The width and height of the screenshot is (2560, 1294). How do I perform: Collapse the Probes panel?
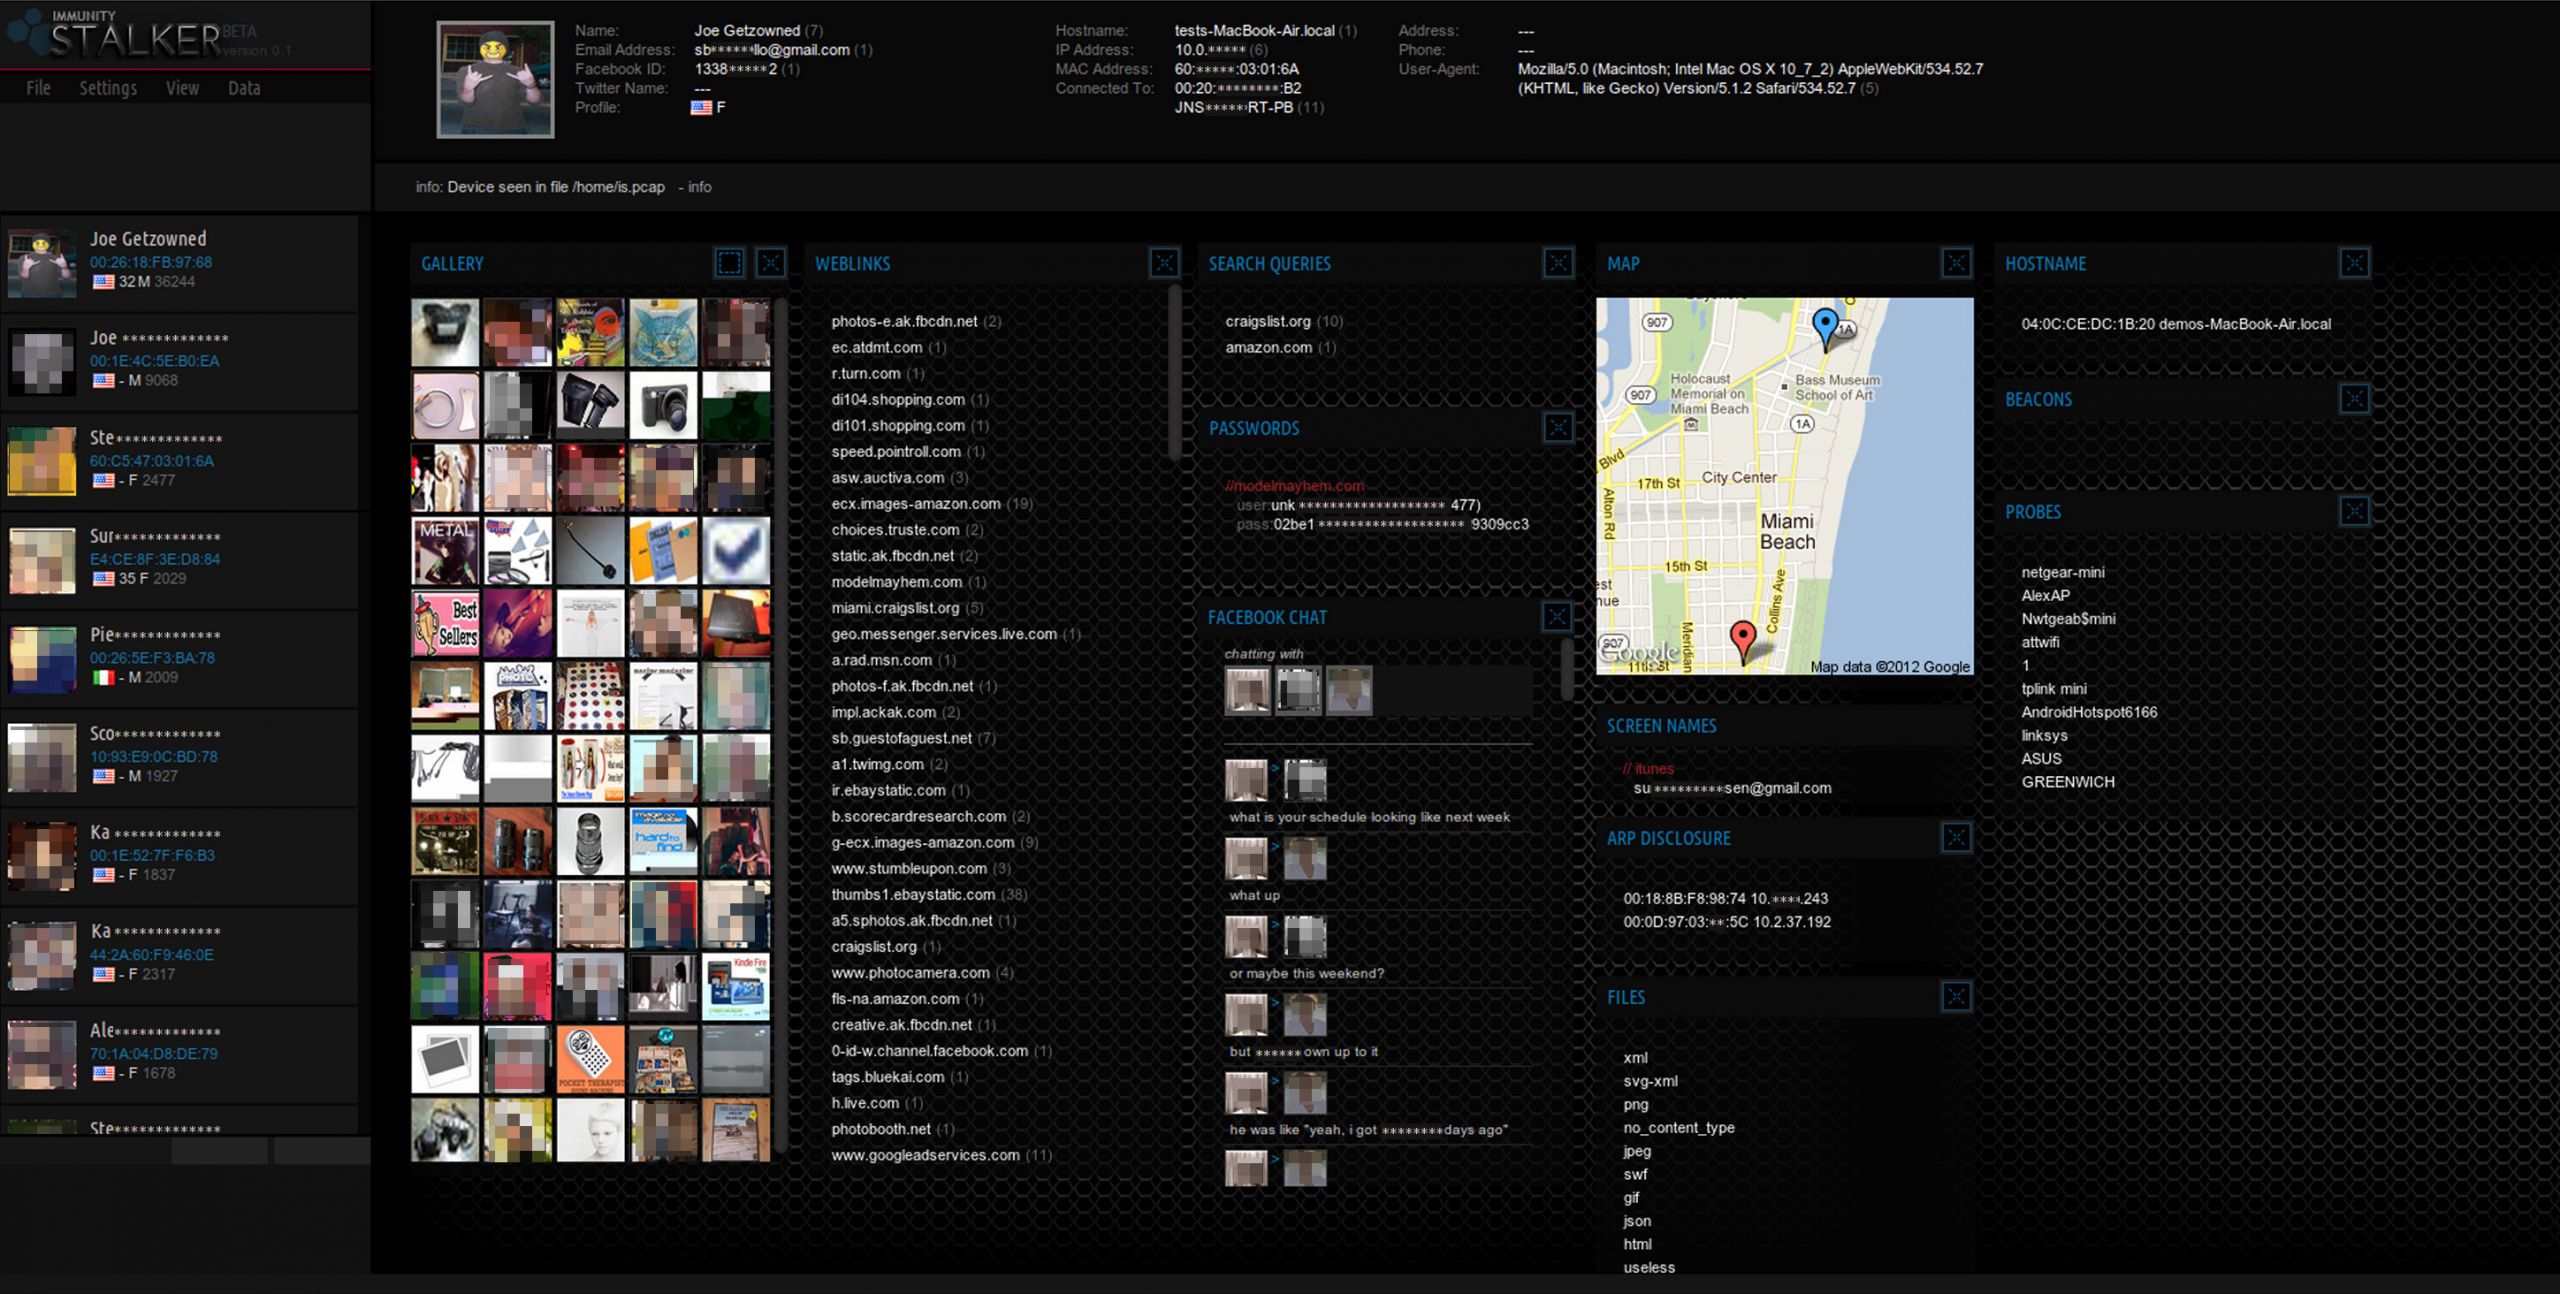click(x=2354, y=512)
